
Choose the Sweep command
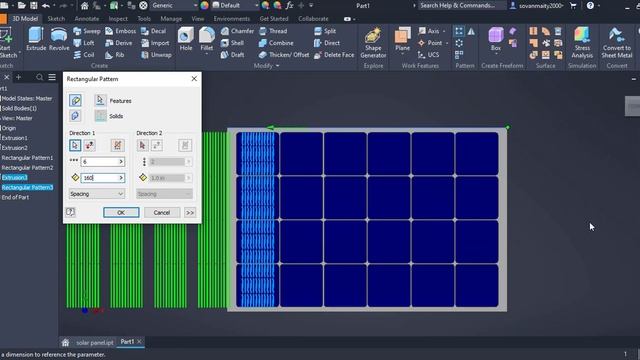(x=87, y=31)
